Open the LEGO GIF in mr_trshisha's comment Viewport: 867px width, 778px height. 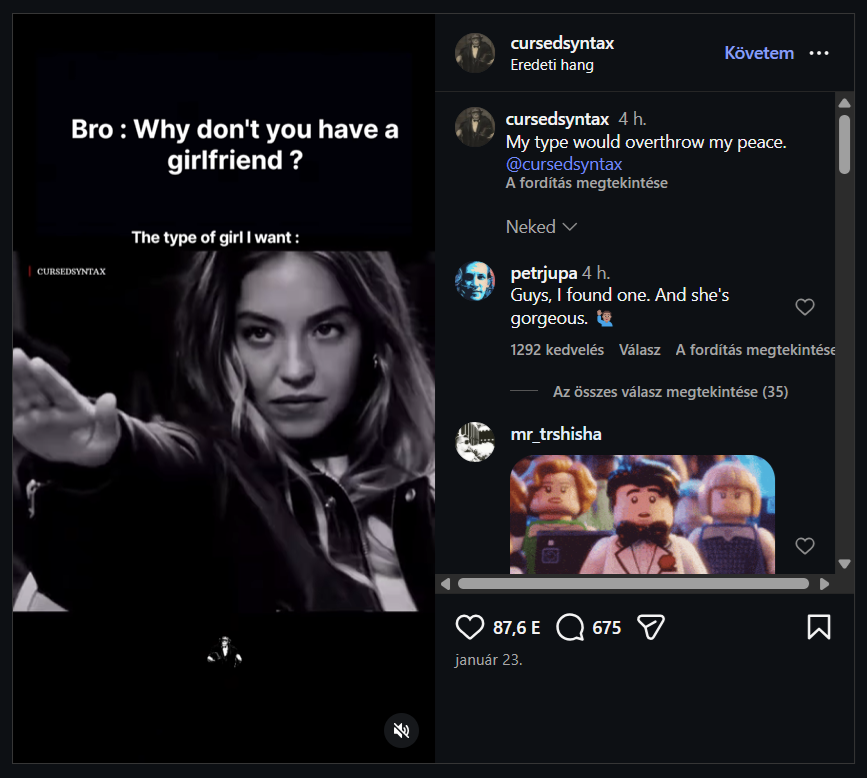pos(642,514)
